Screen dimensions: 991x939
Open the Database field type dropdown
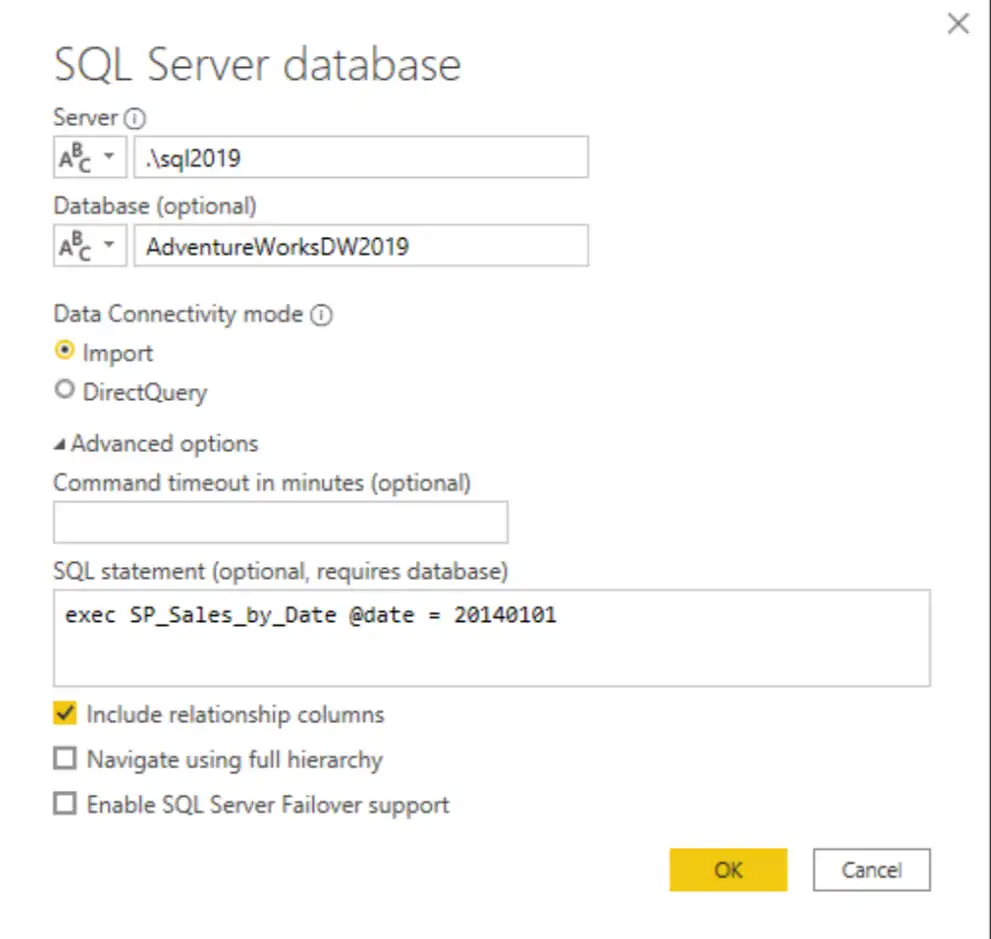(90, 245)
